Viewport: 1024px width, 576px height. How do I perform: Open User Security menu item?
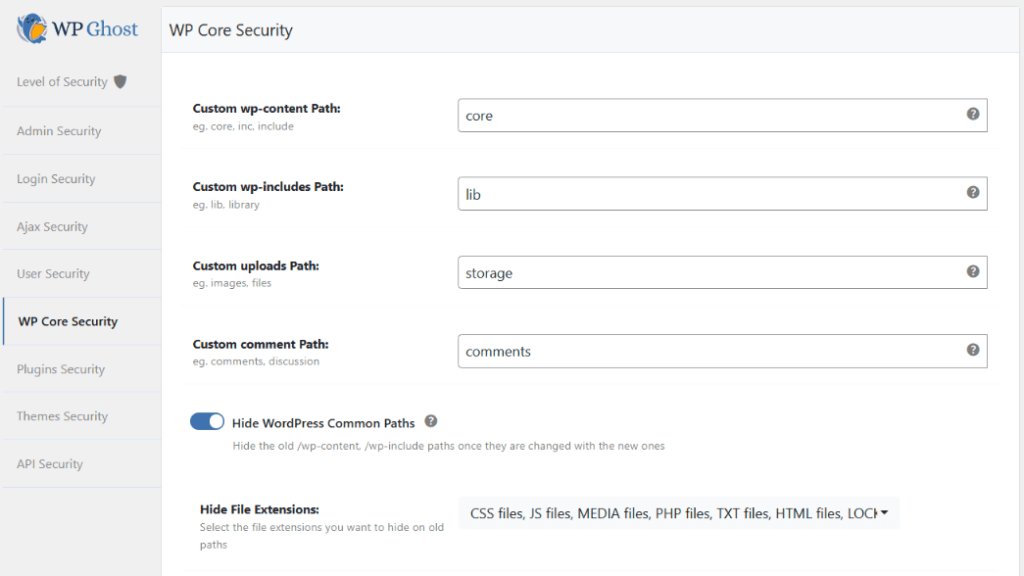click(x=53, y=274)
